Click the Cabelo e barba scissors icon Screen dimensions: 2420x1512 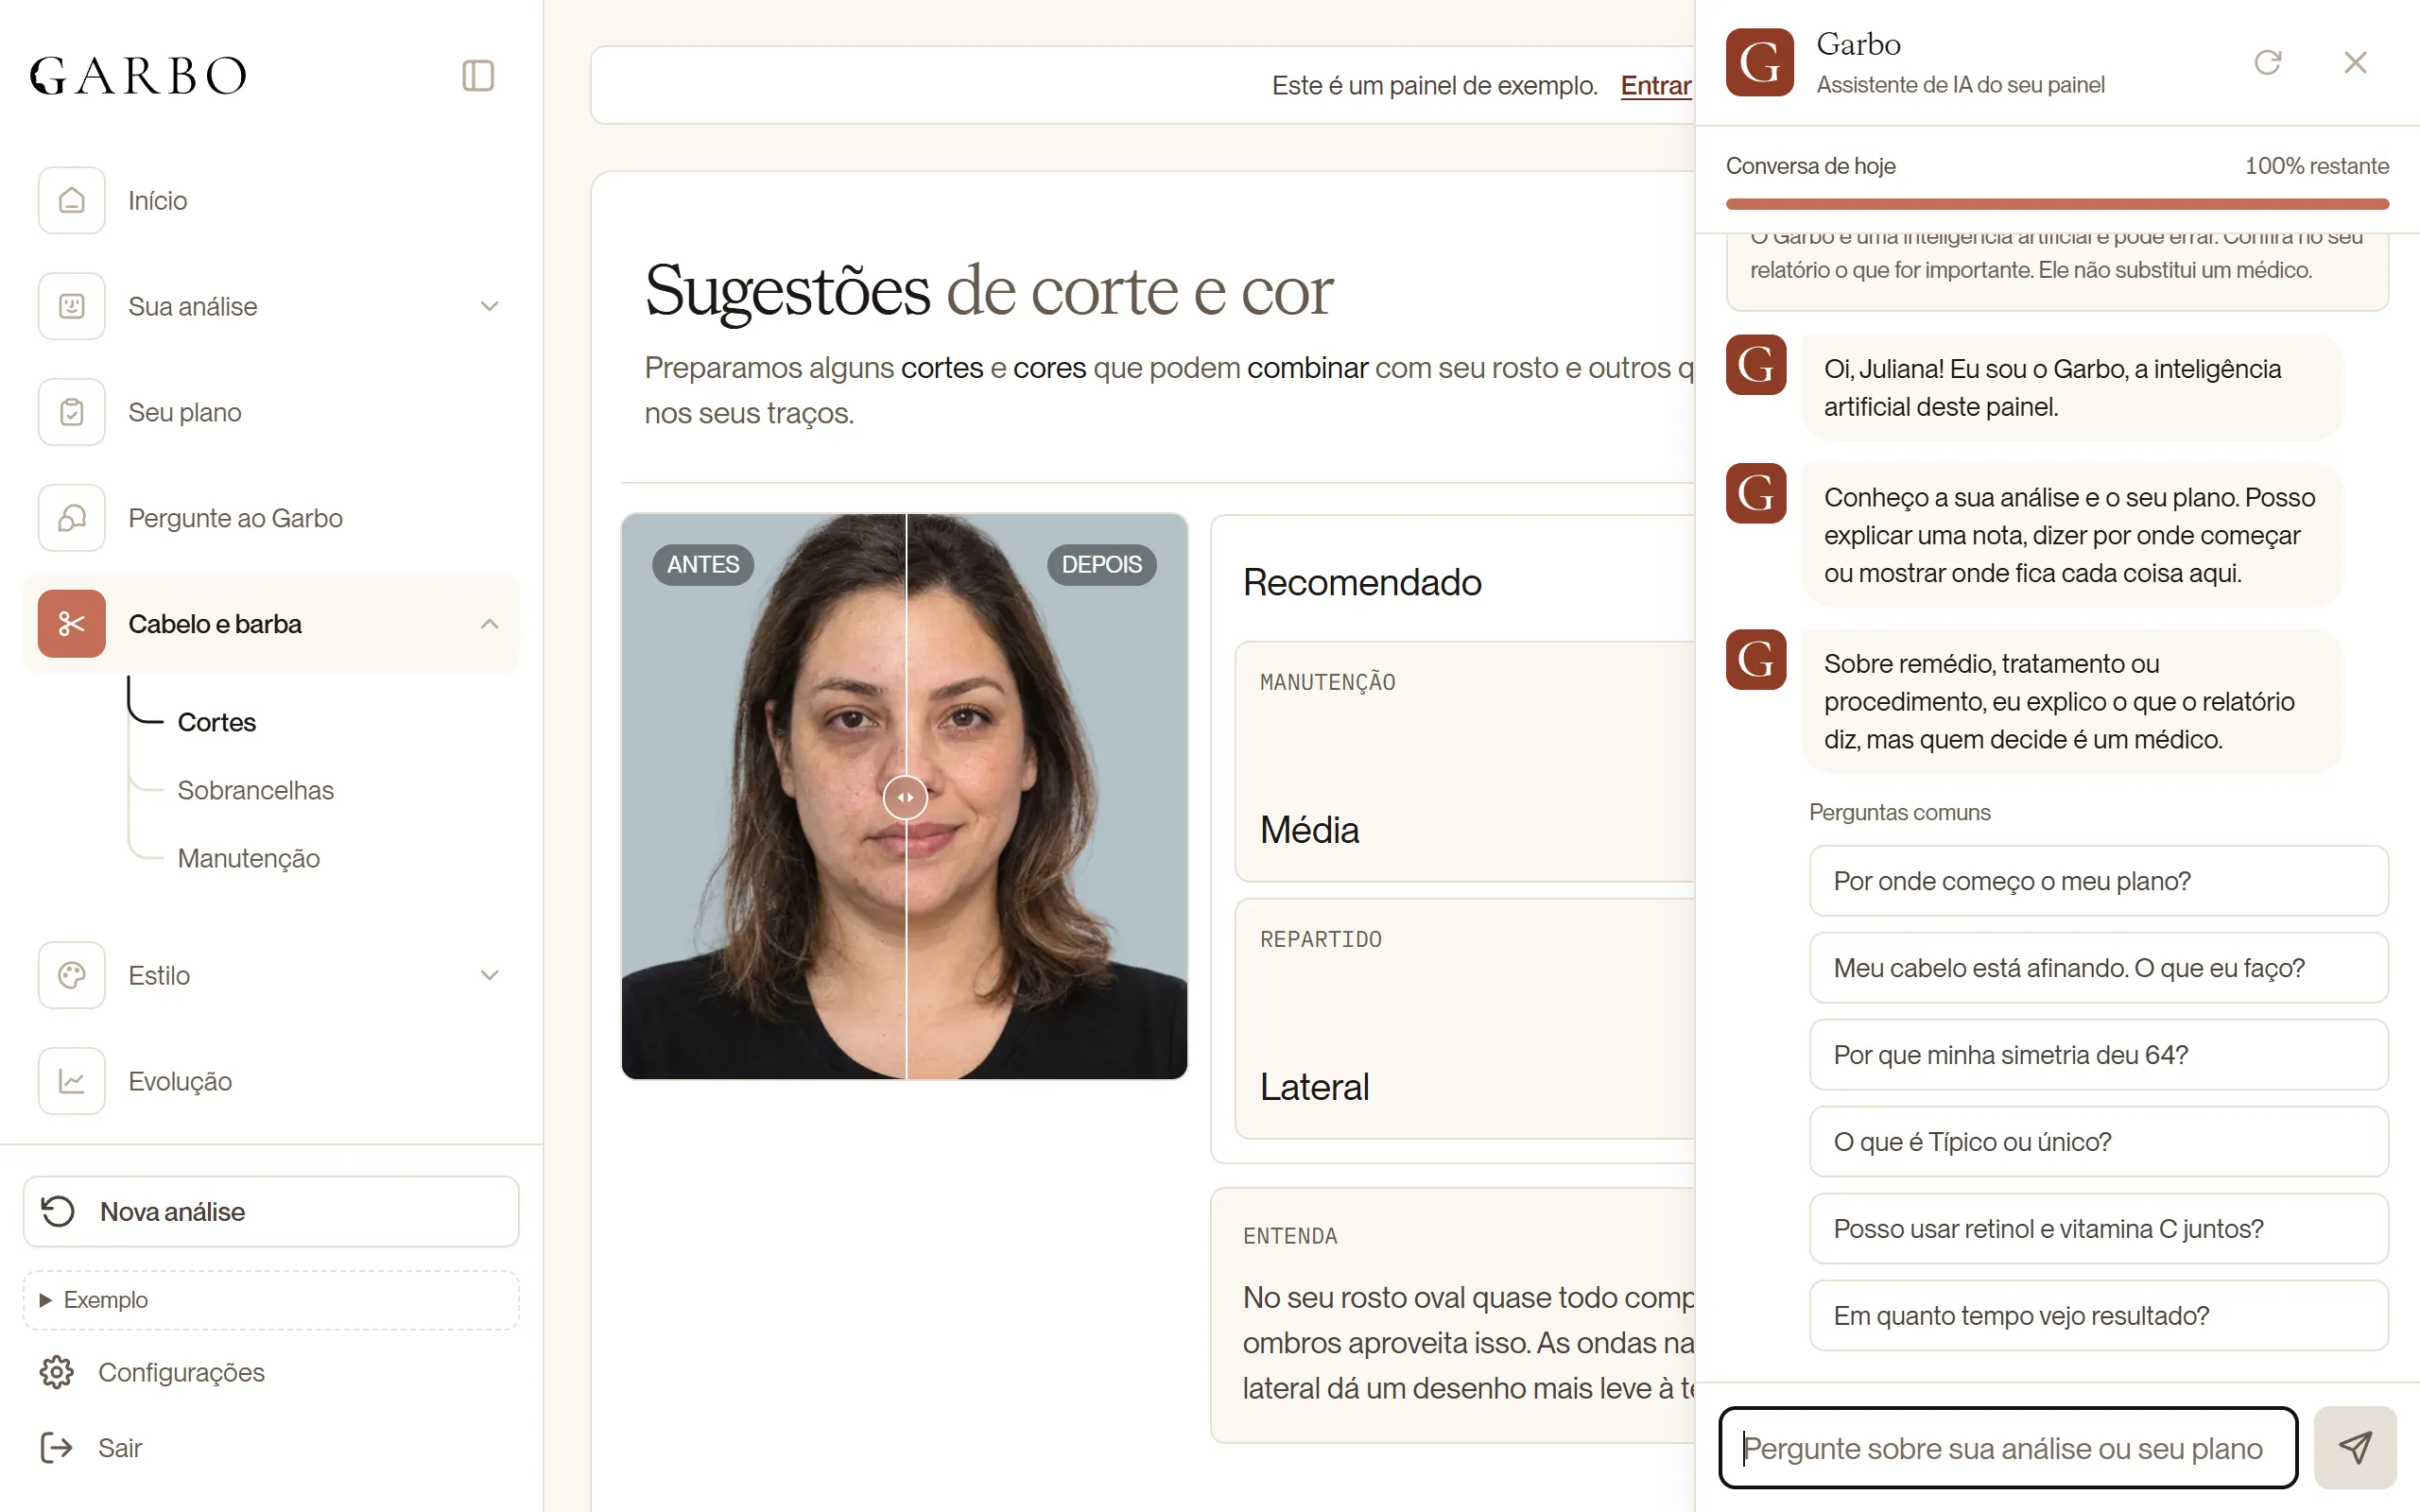click(x=72, y=624)
